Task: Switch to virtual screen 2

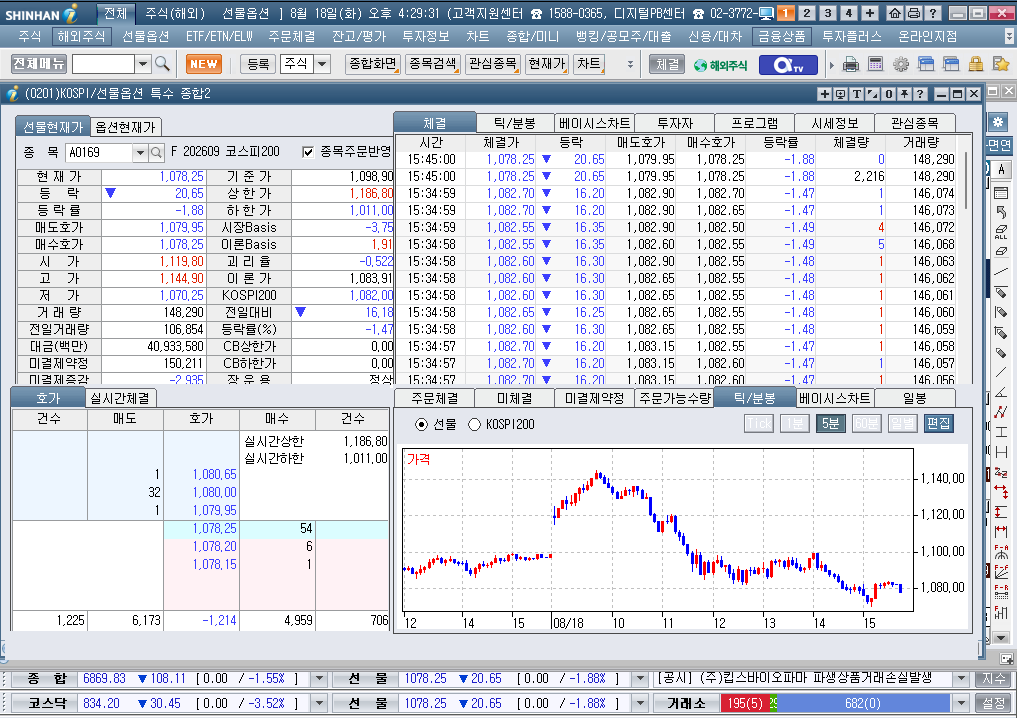Action: pyautogui.click(x=807, y=13)
